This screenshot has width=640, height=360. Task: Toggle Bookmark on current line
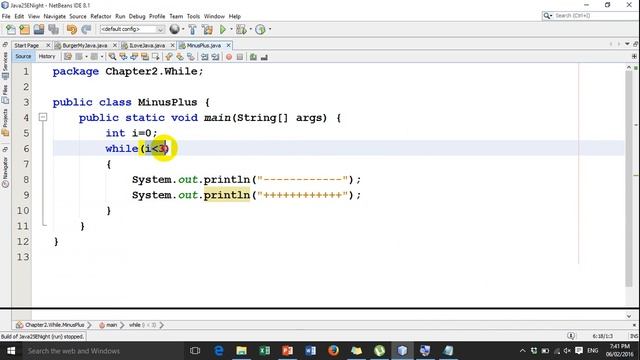tap(191, 57)
